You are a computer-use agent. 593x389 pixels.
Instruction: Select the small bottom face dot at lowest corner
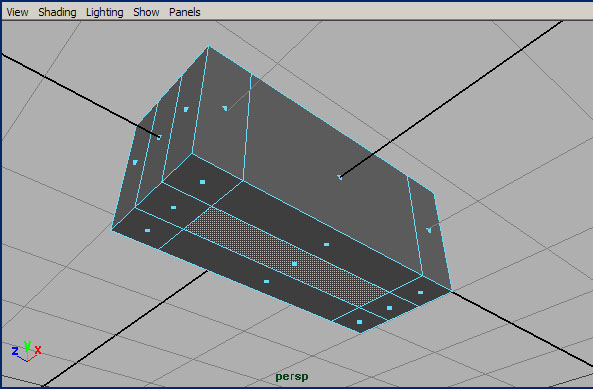[359, 322]
